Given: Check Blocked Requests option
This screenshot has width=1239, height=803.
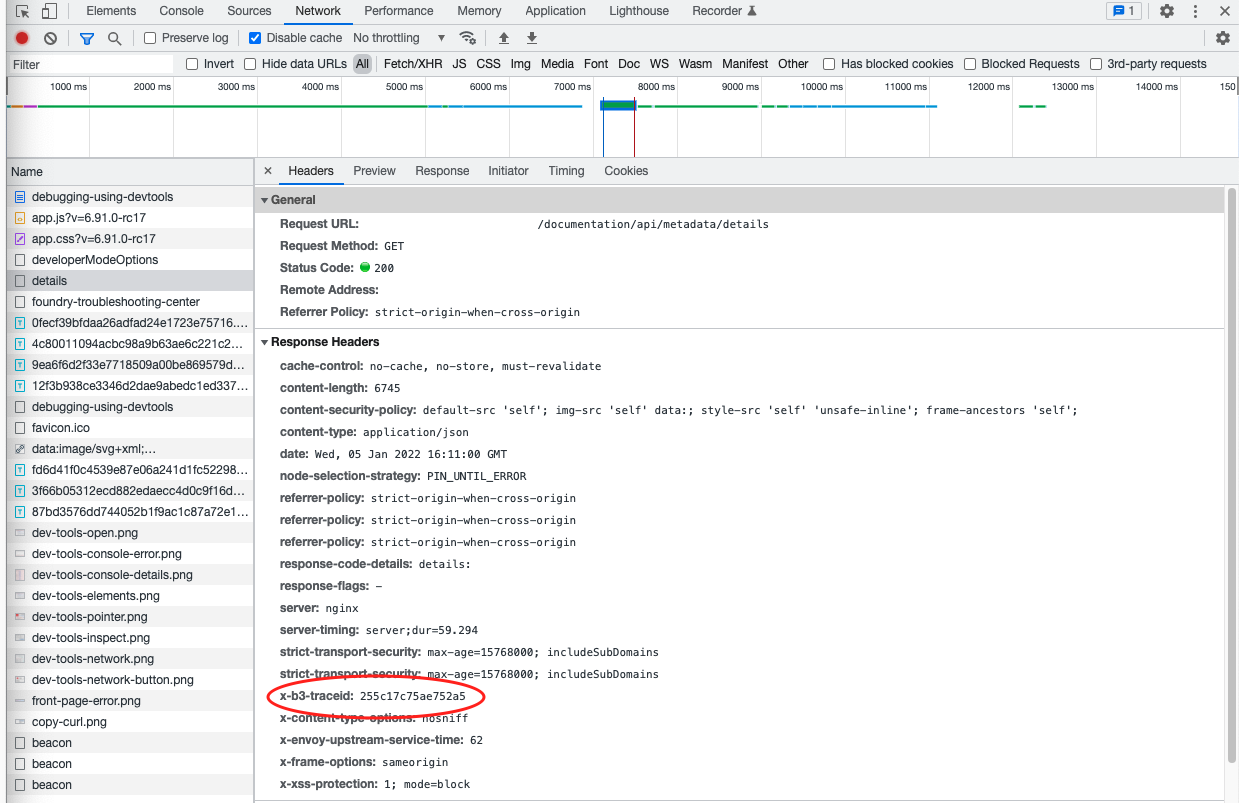Looking at the screenshot, I should tap(970, 64).
